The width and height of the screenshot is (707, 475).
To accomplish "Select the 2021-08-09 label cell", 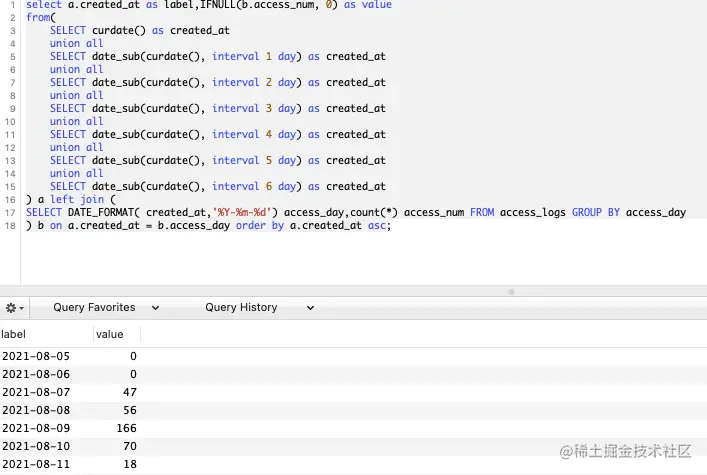I will coord(36,429).
